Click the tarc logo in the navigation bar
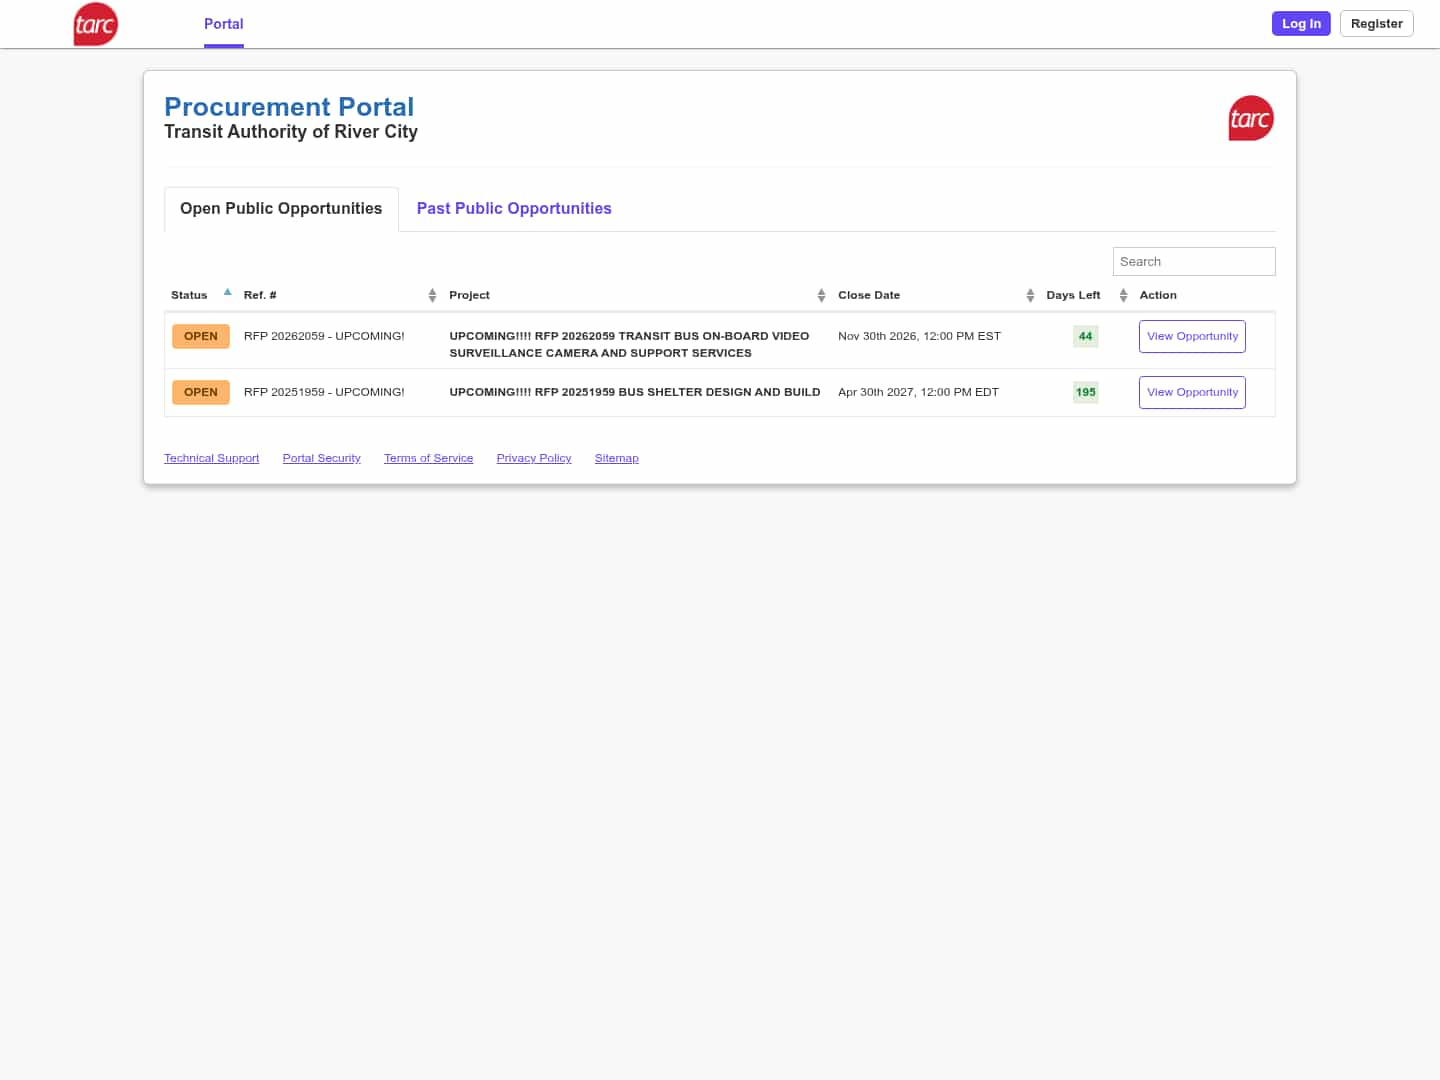Screen dimensions: 1440x1080 pyautogui.click(x=96, y=24)
